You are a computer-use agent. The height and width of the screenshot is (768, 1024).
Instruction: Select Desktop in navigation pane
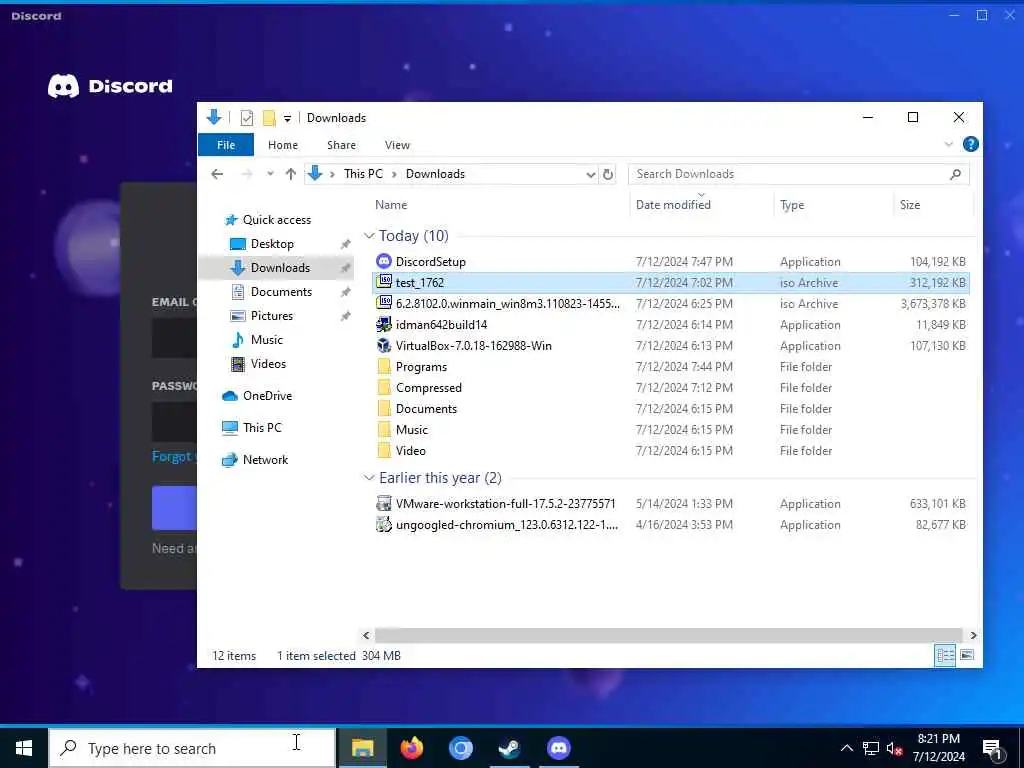[272, 244]
